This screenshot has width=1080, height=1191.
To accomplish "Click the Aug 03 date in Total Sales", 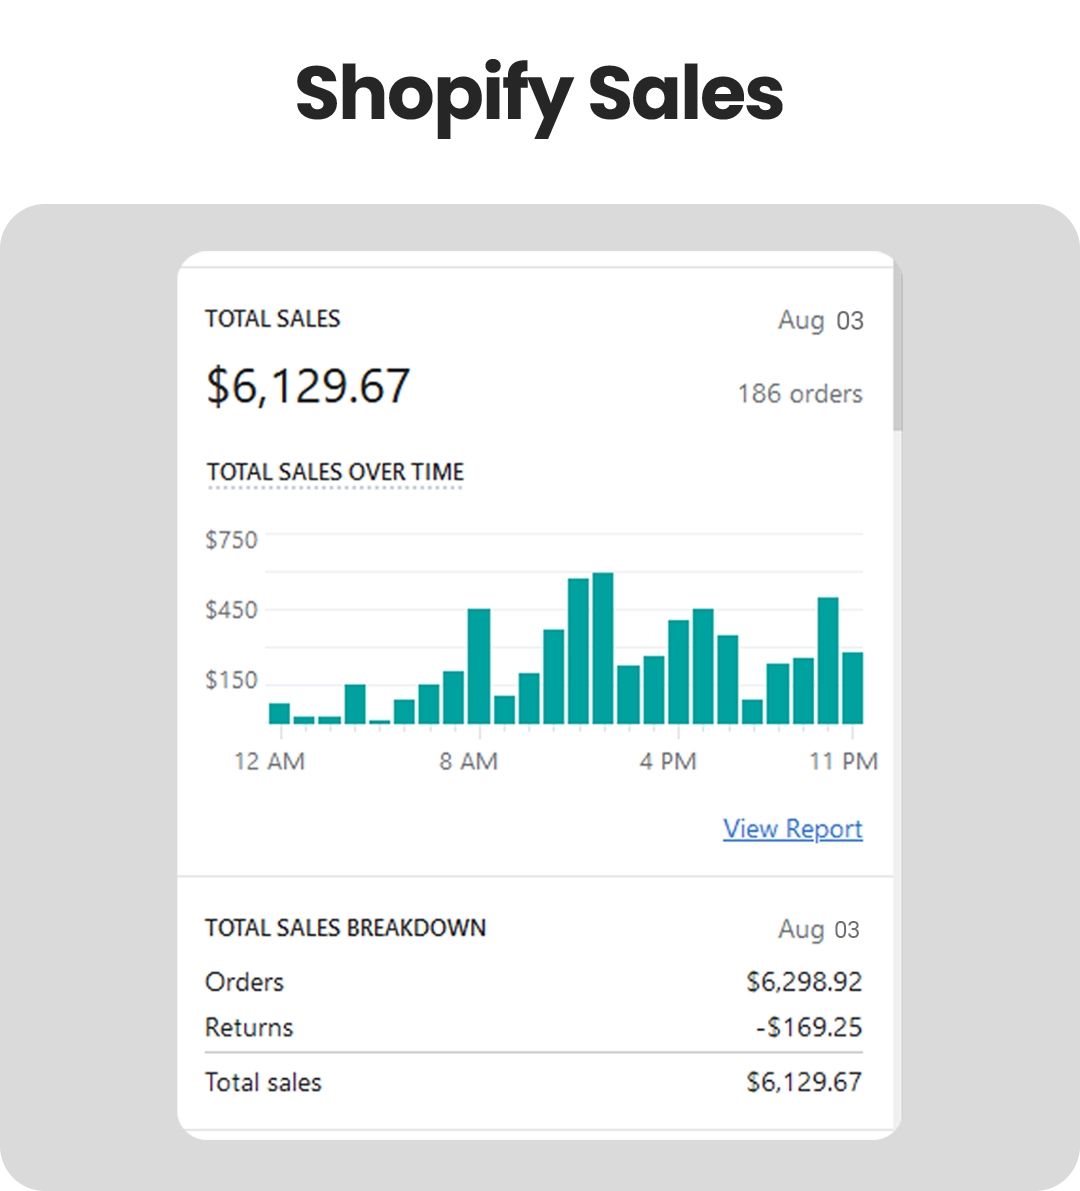I will pyautogui.click(x=820, y=321).
